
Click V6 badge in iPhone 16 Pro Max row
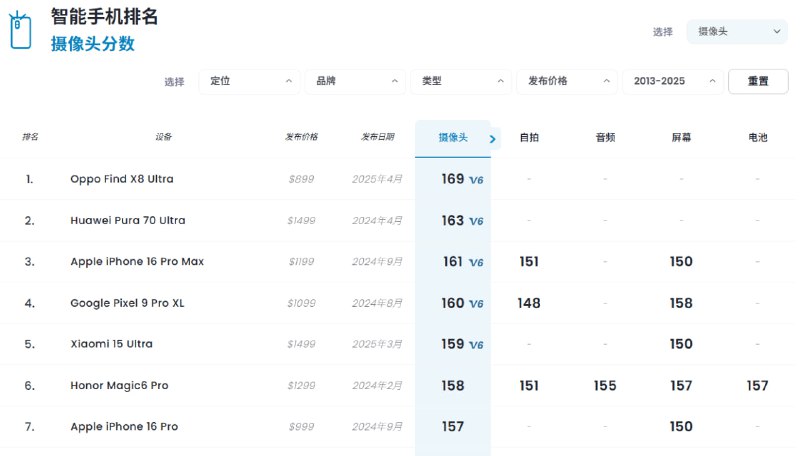click(476, 262)
